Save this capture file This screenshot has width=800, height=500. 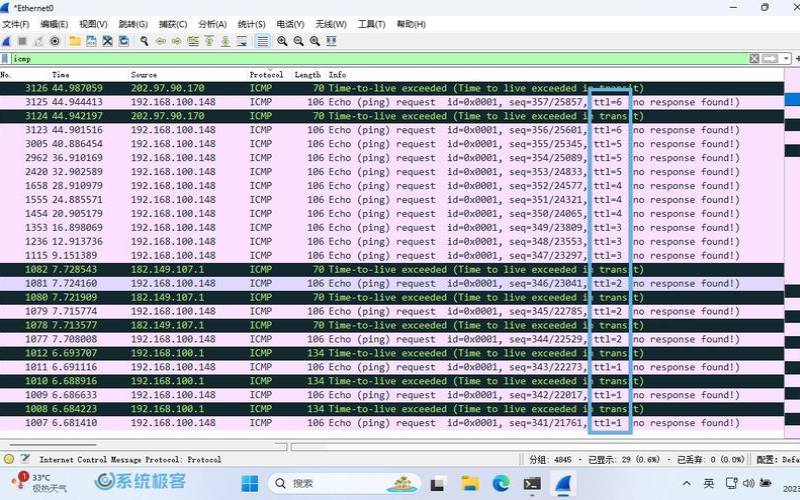91,41
